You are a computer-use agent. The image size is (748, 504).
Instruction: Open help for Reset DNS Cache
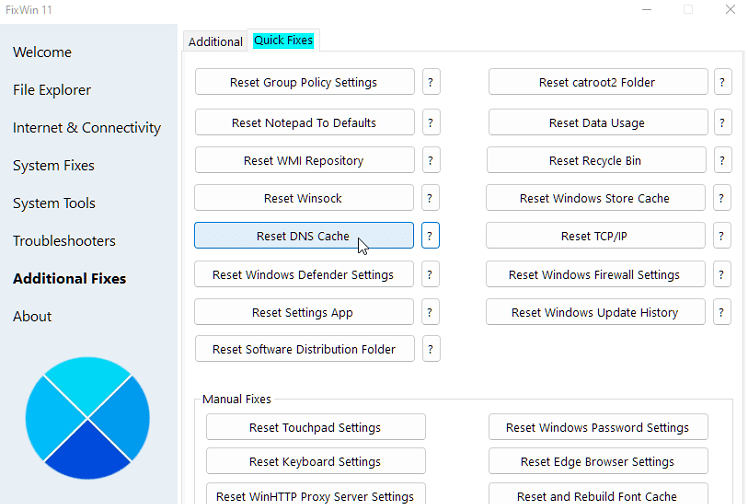[431, 236]
